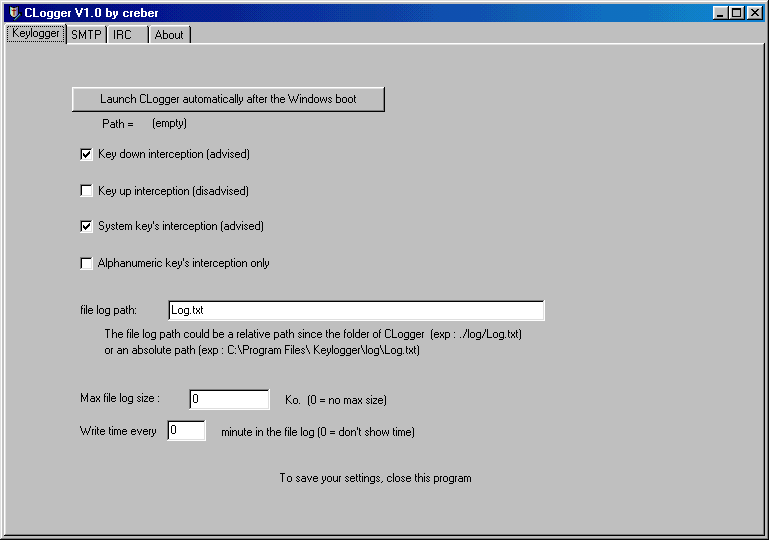Enable Key up interception (disadvised)

point(87,191)
